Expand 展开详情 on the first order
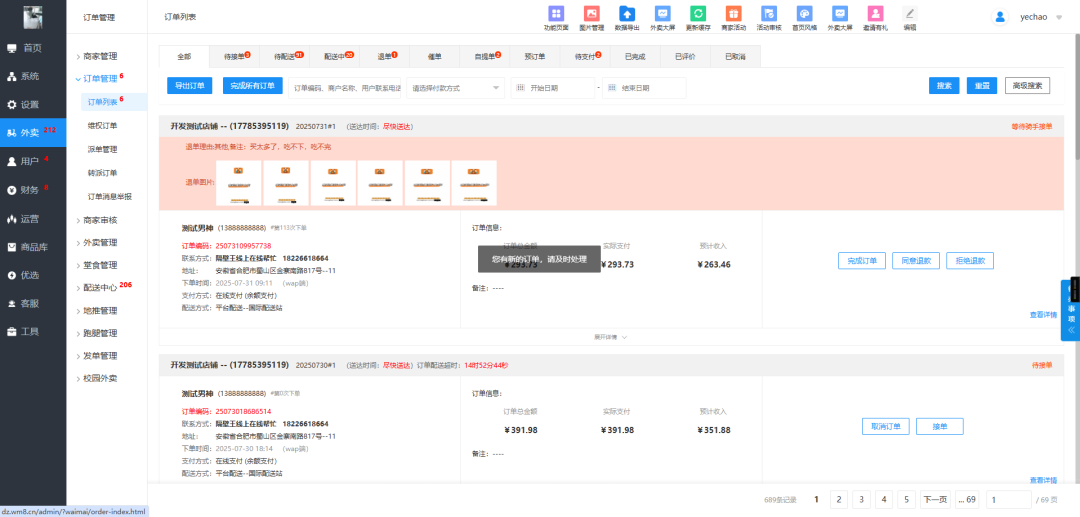The height and width of the screenshot is (517, 1080). [x=610, y=337]
